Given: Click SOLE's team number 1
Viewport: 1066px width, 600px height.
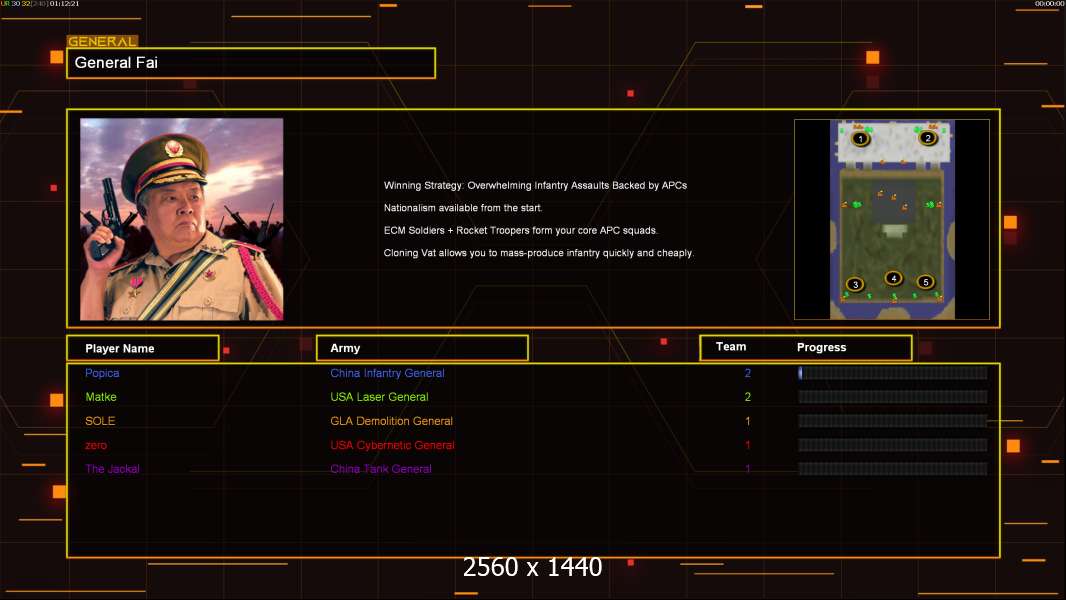Looking at the screenshot, I should tap(748, 421).
